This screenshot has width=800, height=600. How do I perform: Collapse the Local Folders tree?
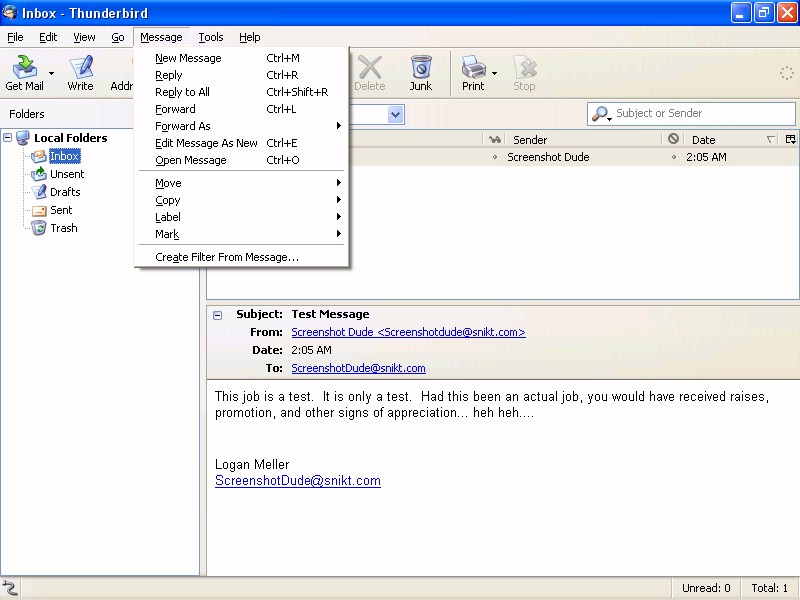[8, 137]
